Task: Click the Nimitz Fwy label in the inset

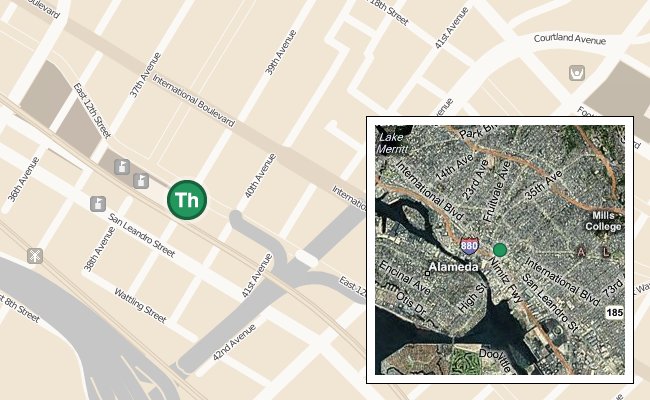Action: (505, 280)
